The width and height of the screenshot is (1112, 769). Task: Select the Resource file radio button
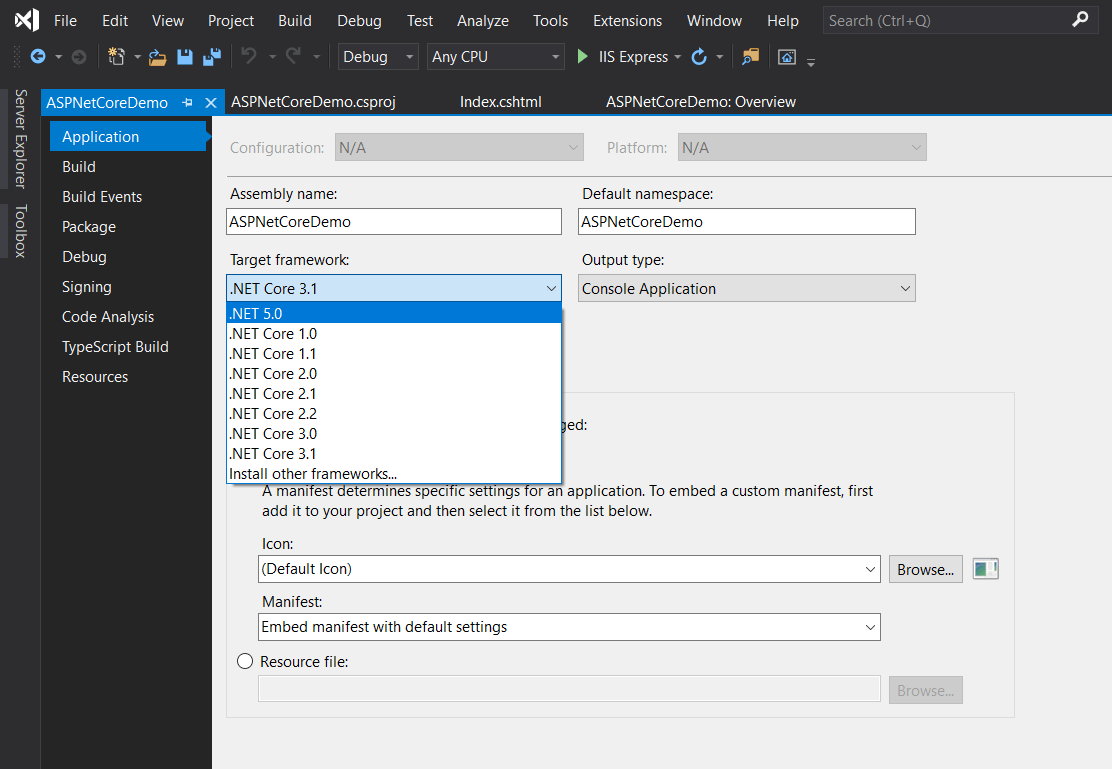coord(245,661)
